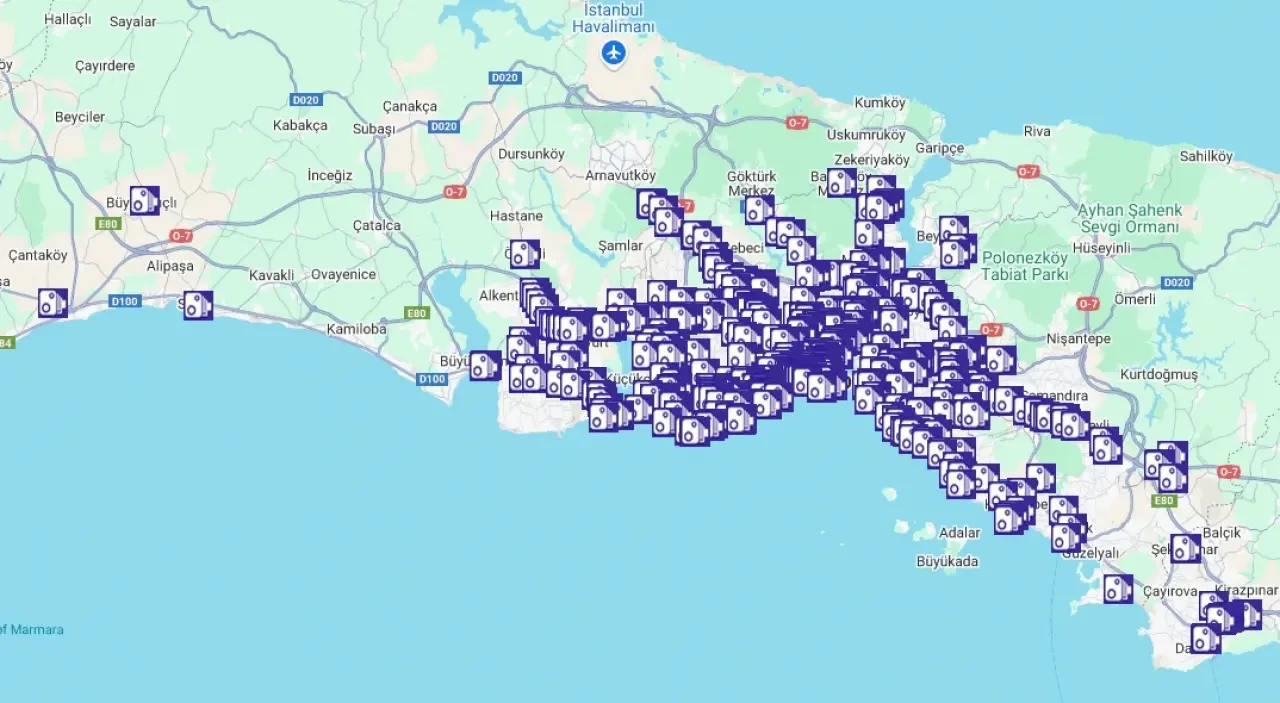The height and width of the screenshot is (703, 1280).
Task: Select the Ayhan Şahenk Sevgi Ormanı label
Action: pos(1129,218)
